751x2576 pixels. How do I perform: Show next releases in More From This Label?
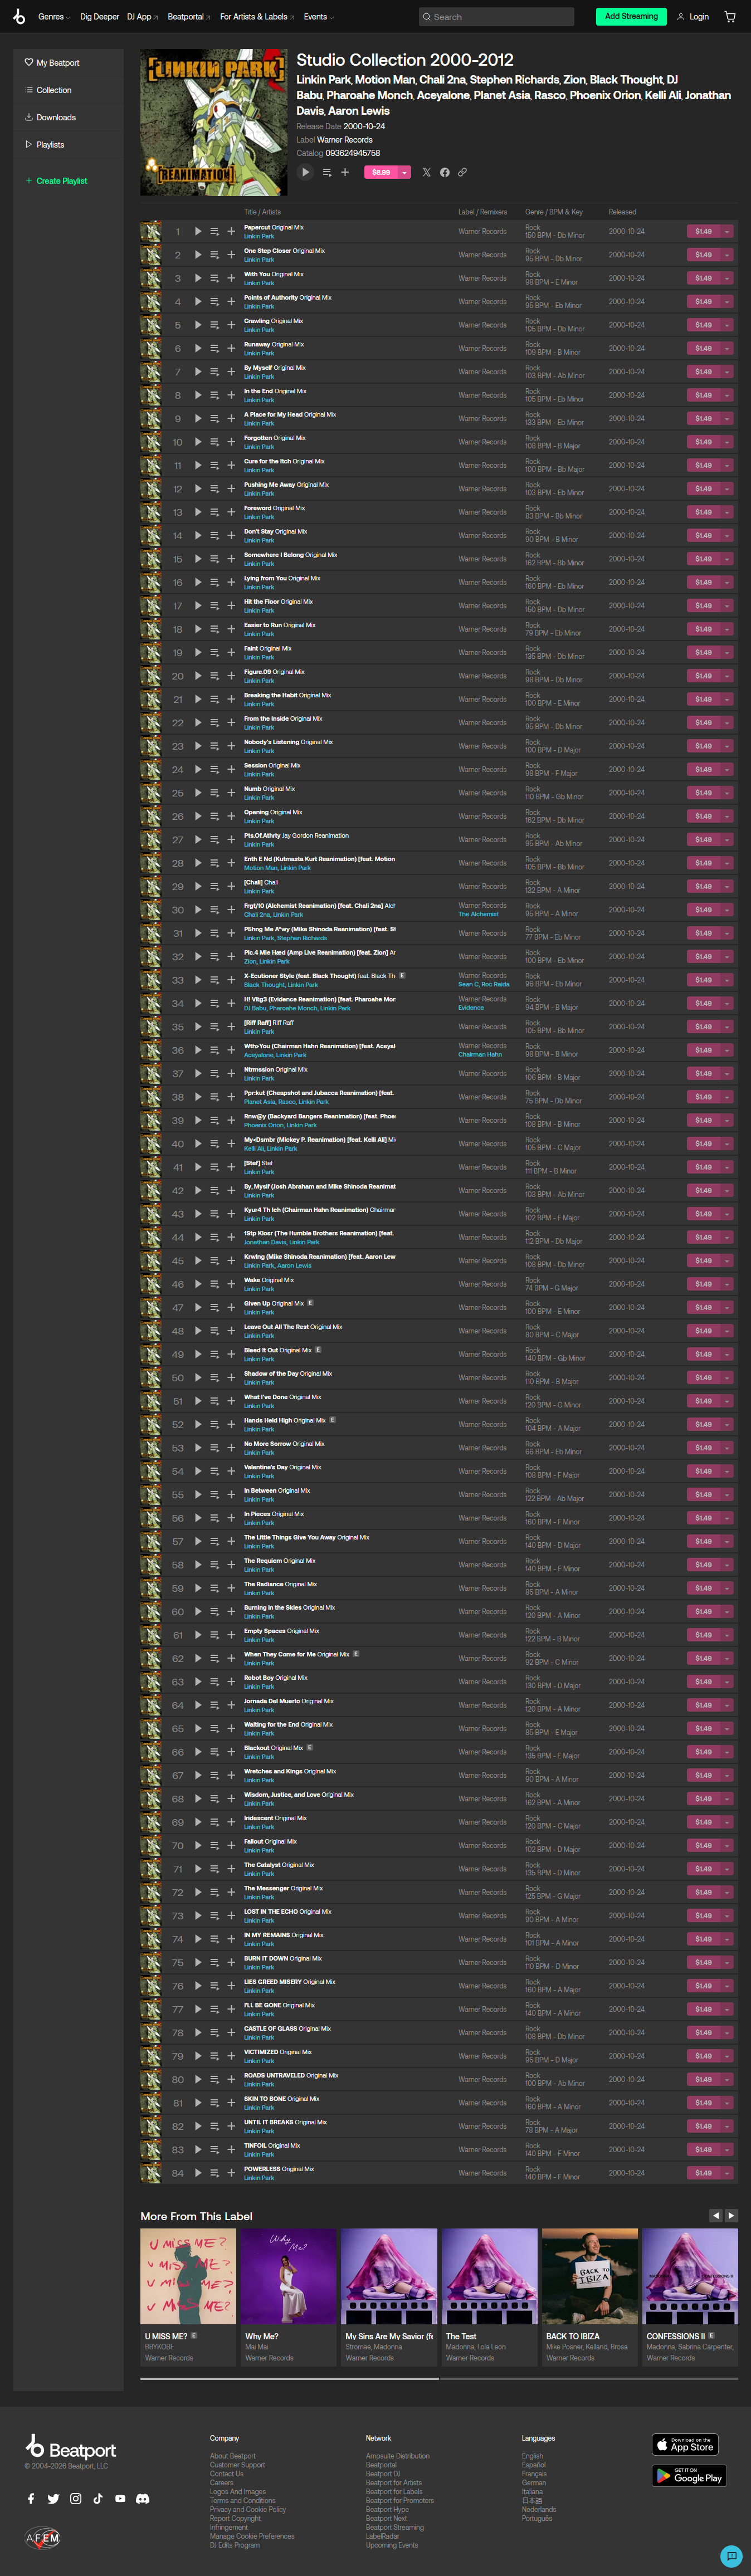[731, 2216]
